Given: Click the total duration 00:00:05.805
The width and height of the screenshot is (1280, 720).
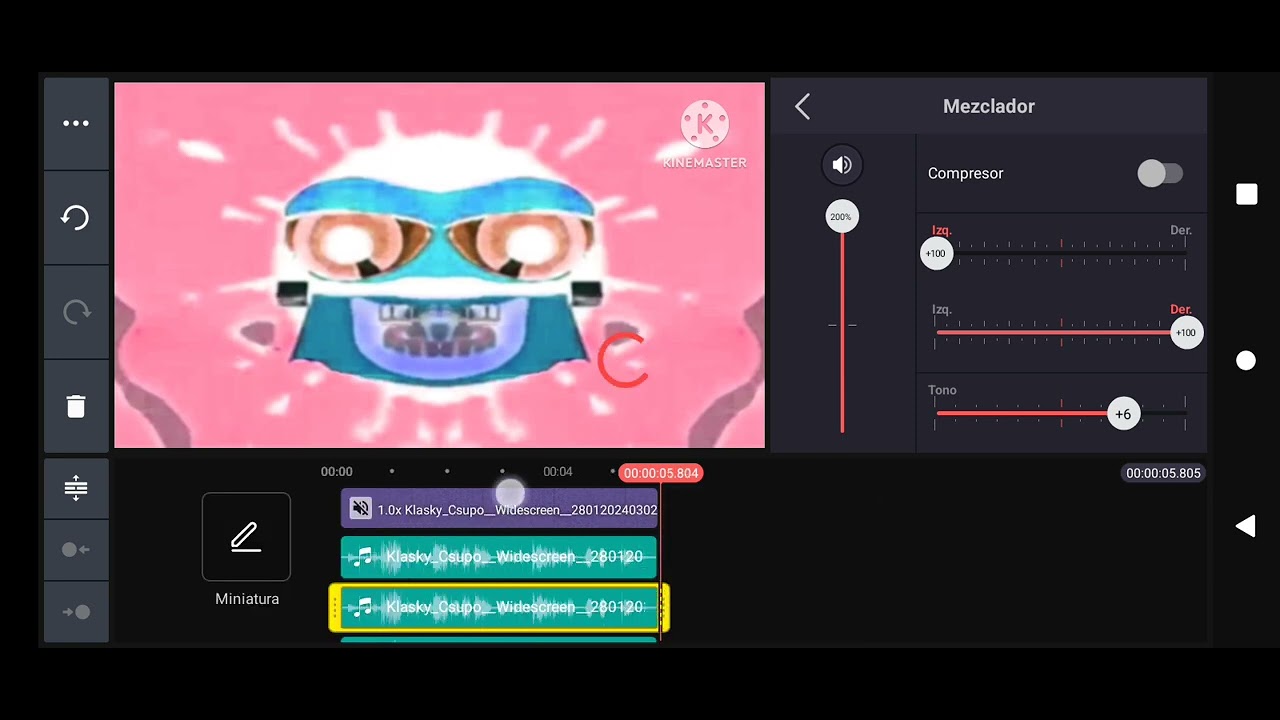Looking at the screenshot, I should pyautogui.click(x=1163, y=473).
